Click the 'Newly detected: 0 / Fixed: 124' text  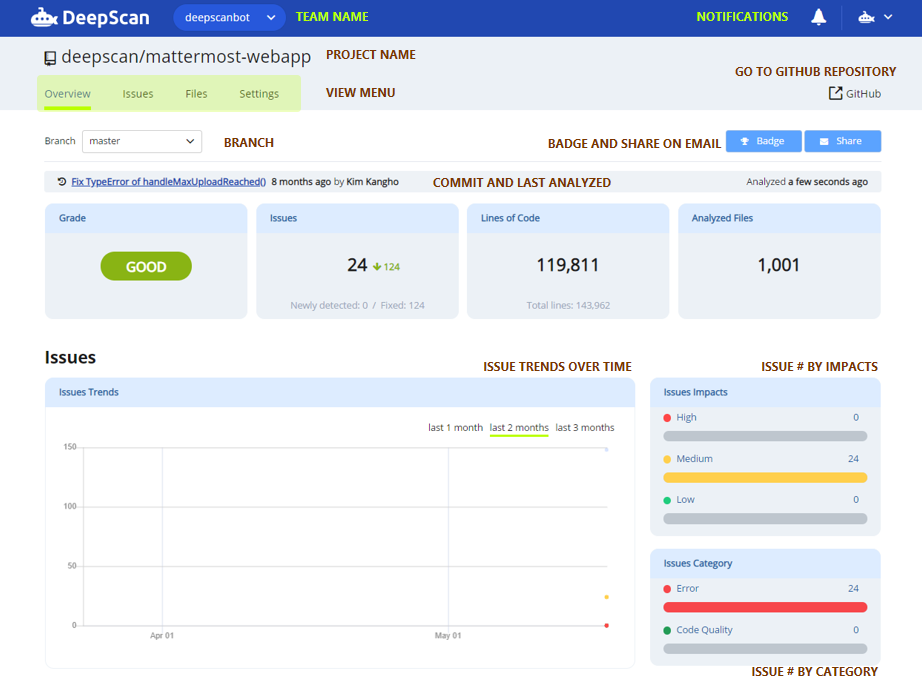pos(357,305)
